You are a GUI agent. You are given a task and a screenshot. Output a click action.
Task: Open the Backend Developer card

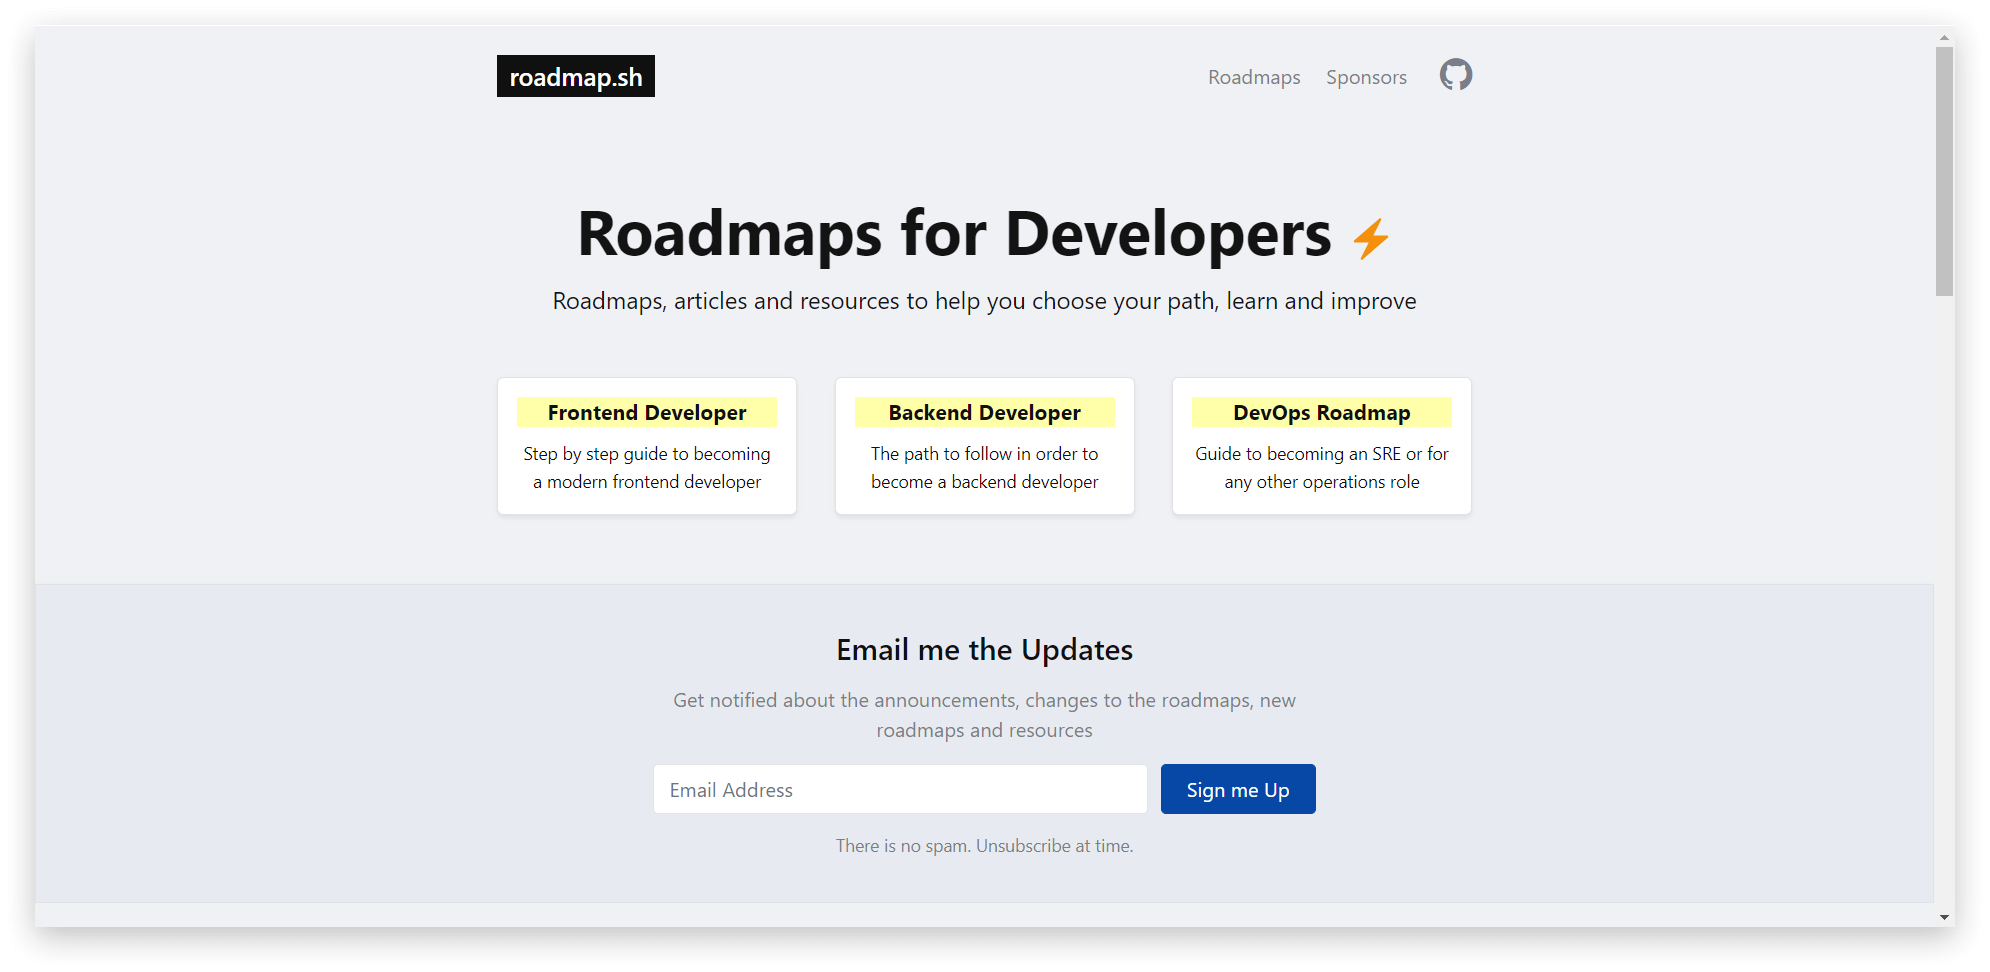pos(985,446)
